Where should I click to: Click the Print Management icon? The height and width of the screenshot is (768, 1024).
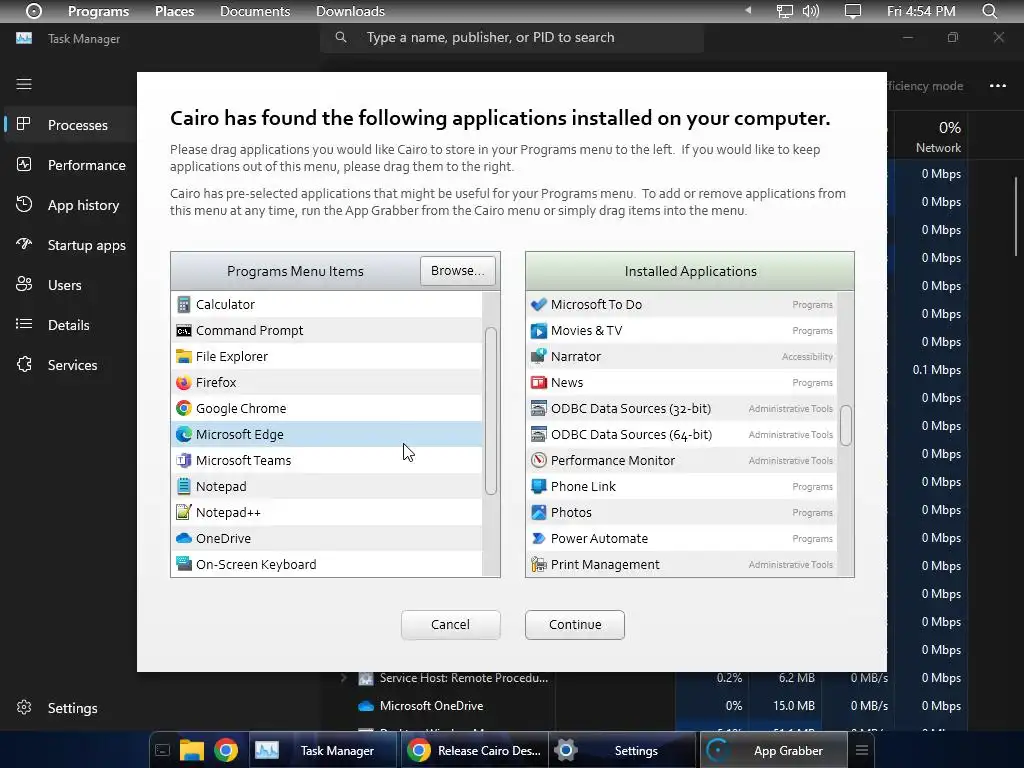(x=538, y=564)
